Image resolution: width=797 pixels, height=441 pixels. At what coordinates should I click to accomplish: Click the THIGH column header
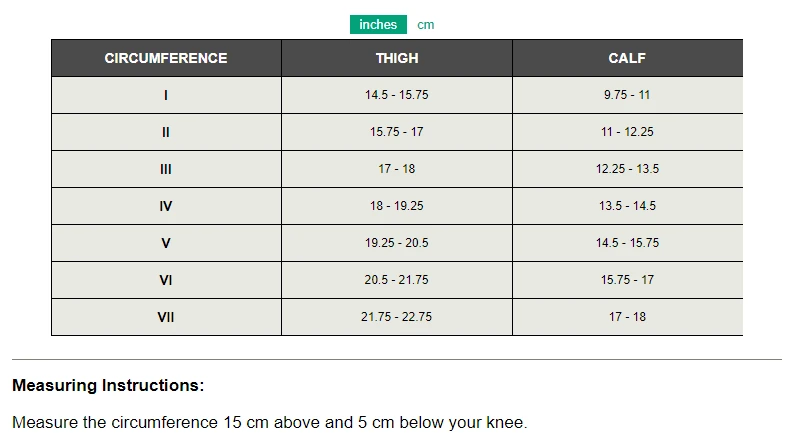click(397, 58)
